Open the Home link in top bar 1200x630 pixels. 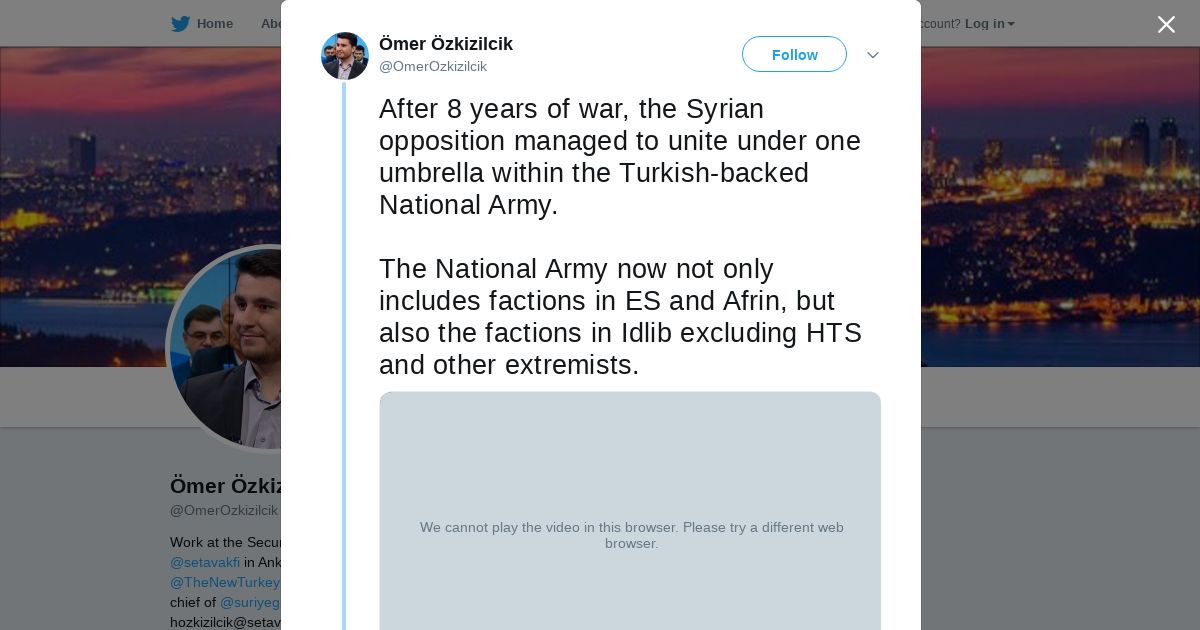coord(214,24)
